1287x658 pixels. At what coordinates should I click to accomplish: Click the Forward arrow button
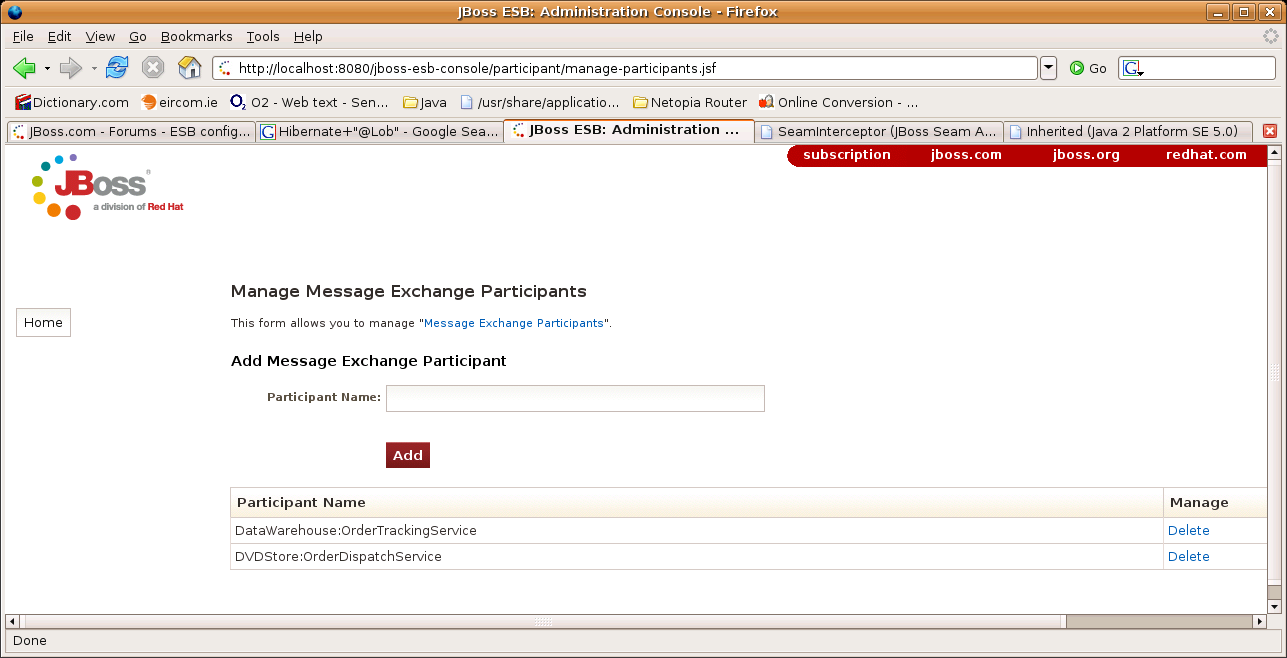tap(70, 68)
